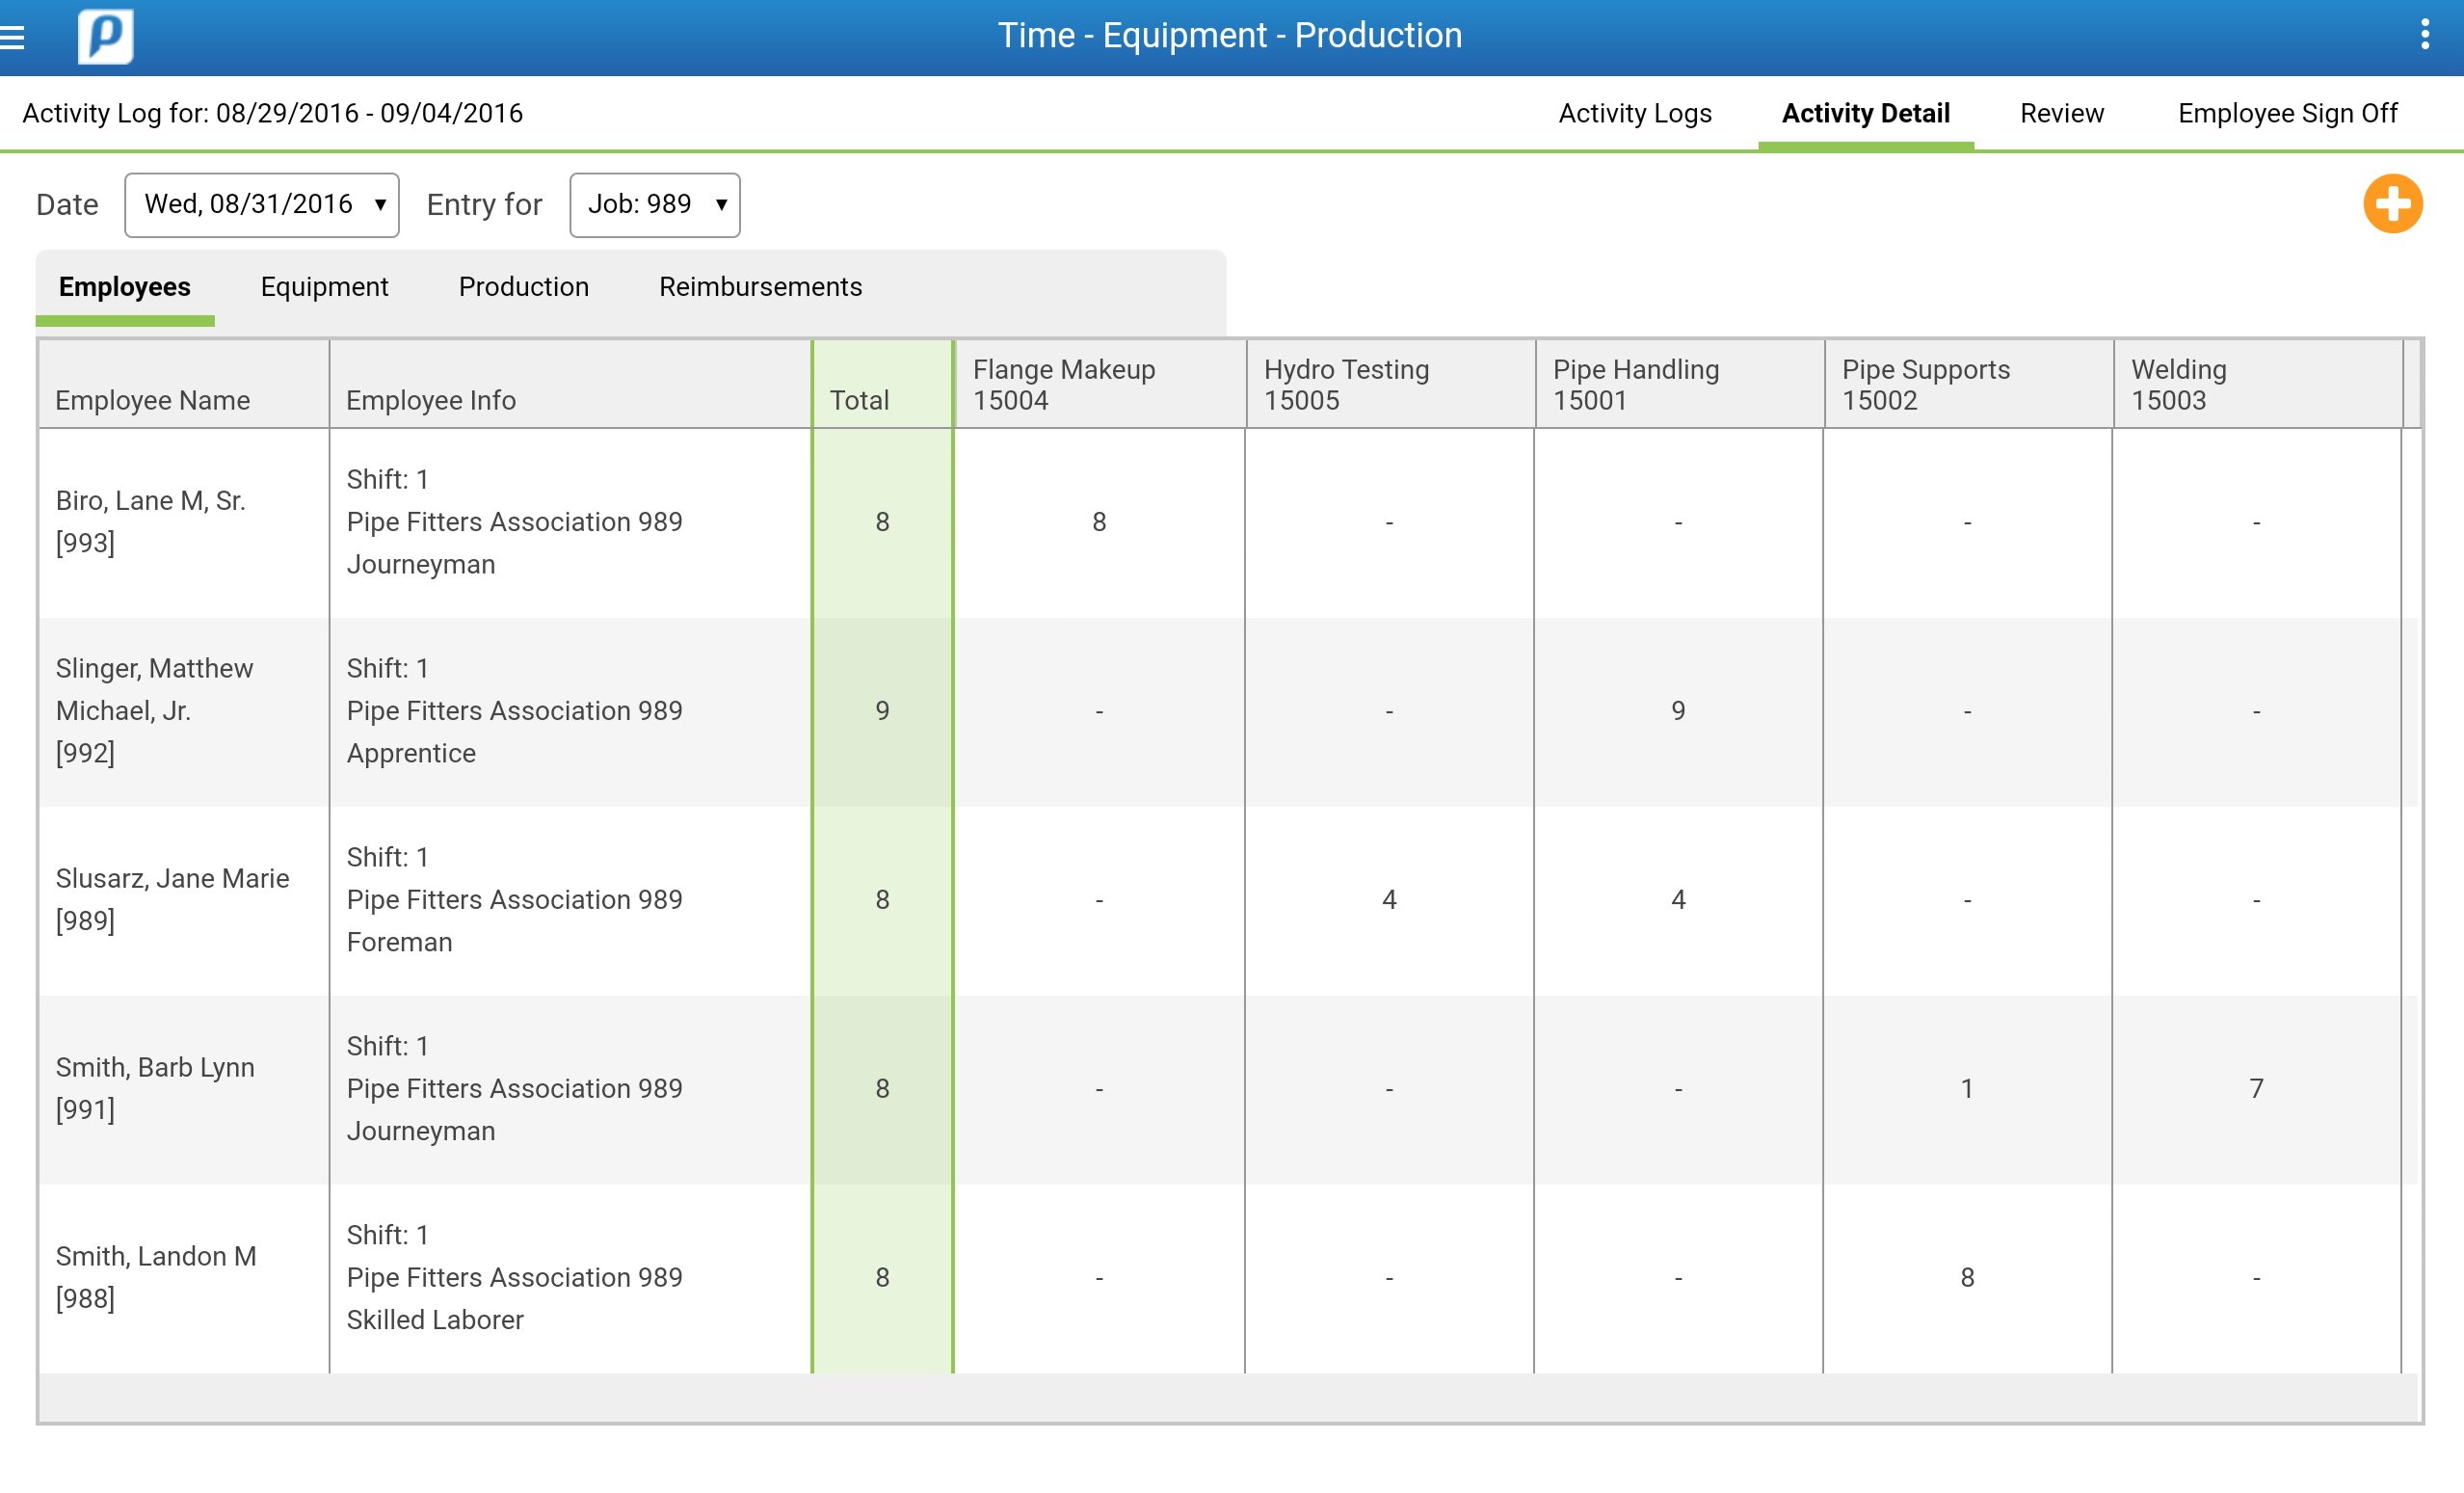Click the orange add entry button
This screenshot has height=1493, width=2464.
pyautogui.click(x=2392, y=204)
